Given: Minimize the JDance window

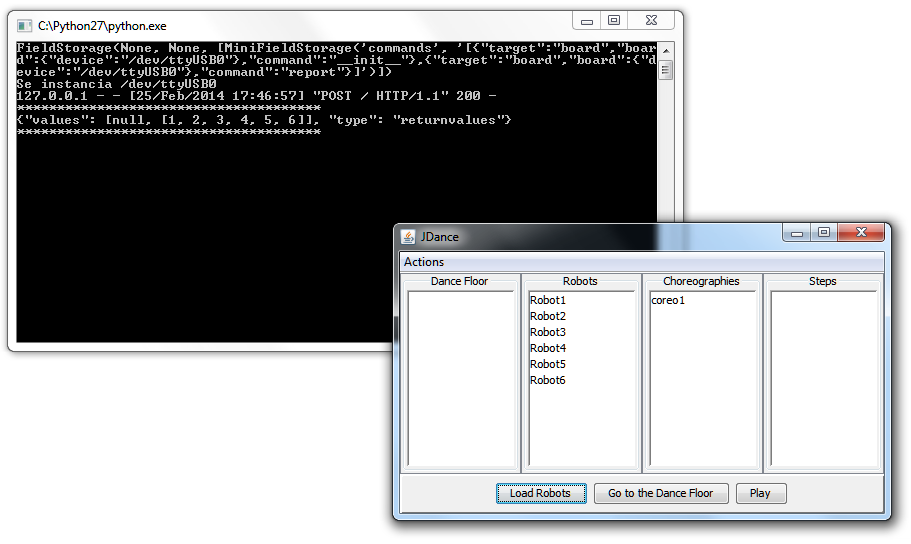Looking at the screenshot, I should coord(797,233).
